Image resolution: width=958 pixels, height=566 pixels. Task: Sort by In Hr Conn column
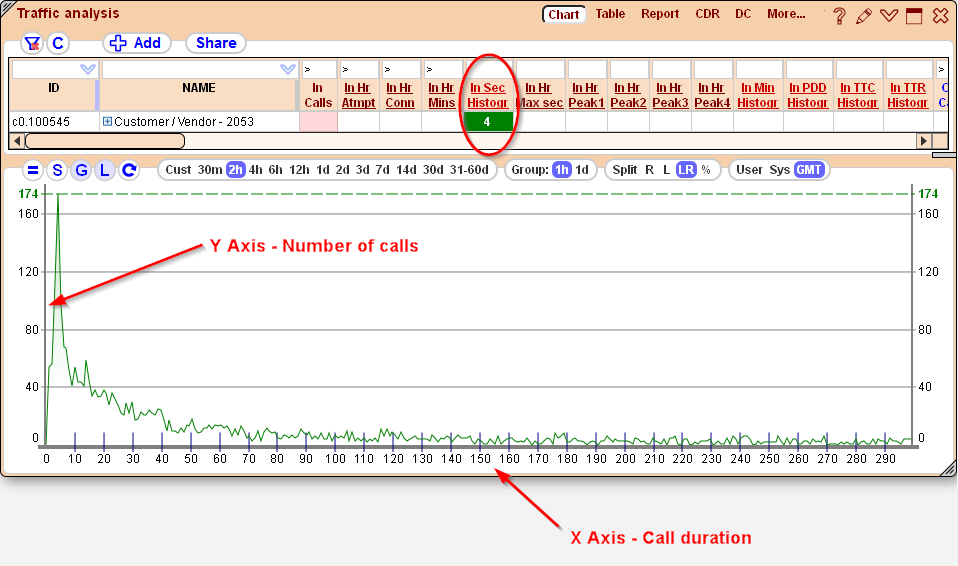(x=400, y=95)
